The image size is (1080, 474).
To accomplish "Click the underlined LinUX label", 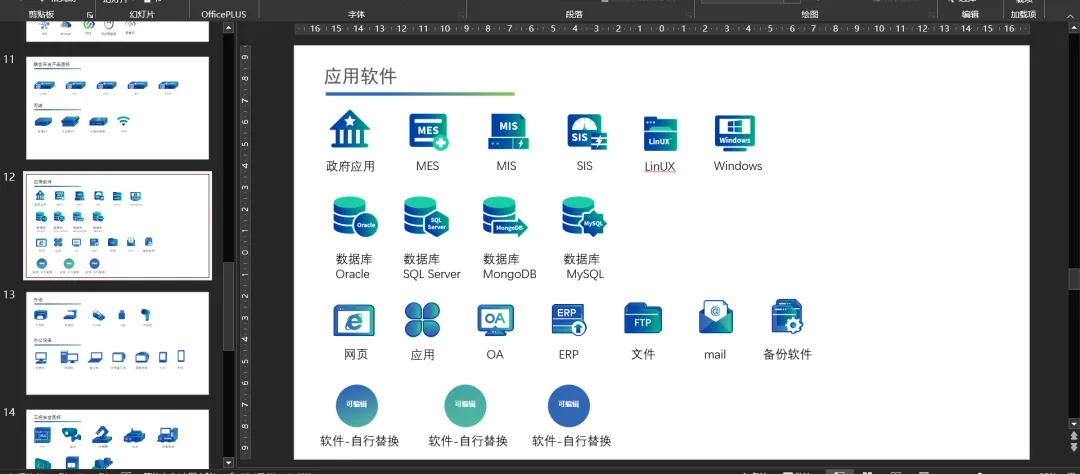I will [x=660, y=167].
